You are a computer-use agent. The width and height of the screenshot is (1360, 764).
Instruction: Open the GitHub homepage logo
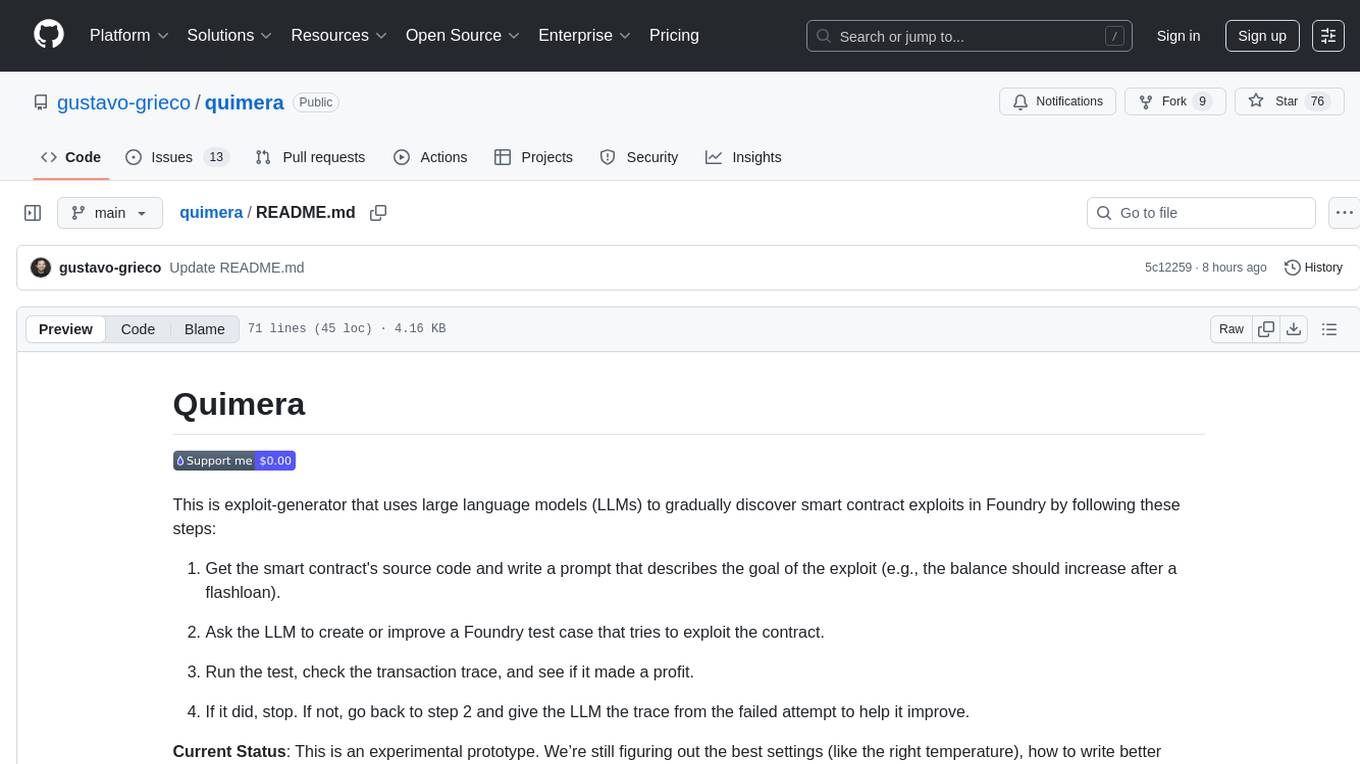coord(49,35)
